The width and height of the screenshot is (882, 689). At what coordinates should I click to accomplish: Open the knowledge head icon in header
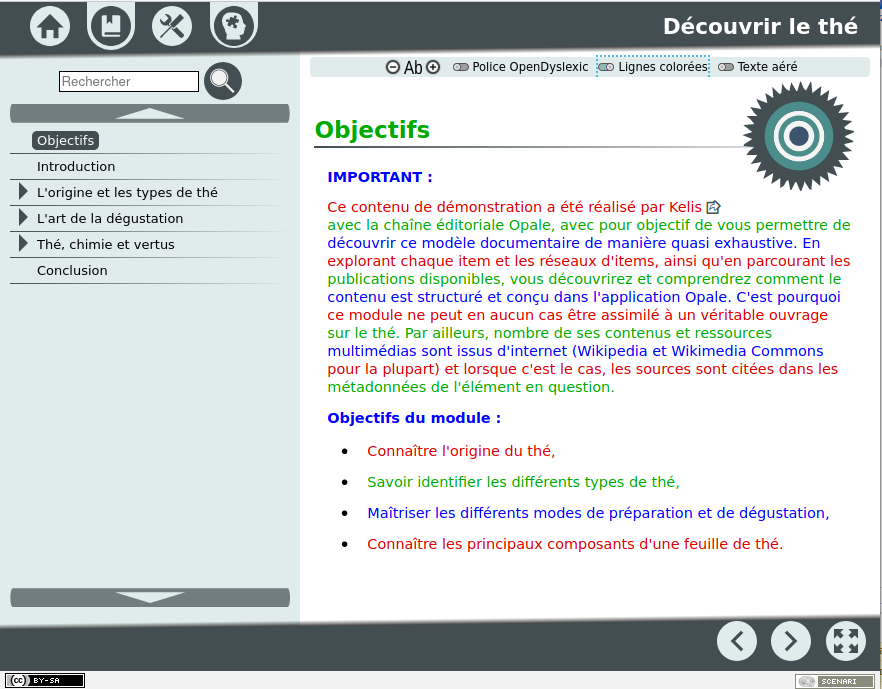point(233,25)
